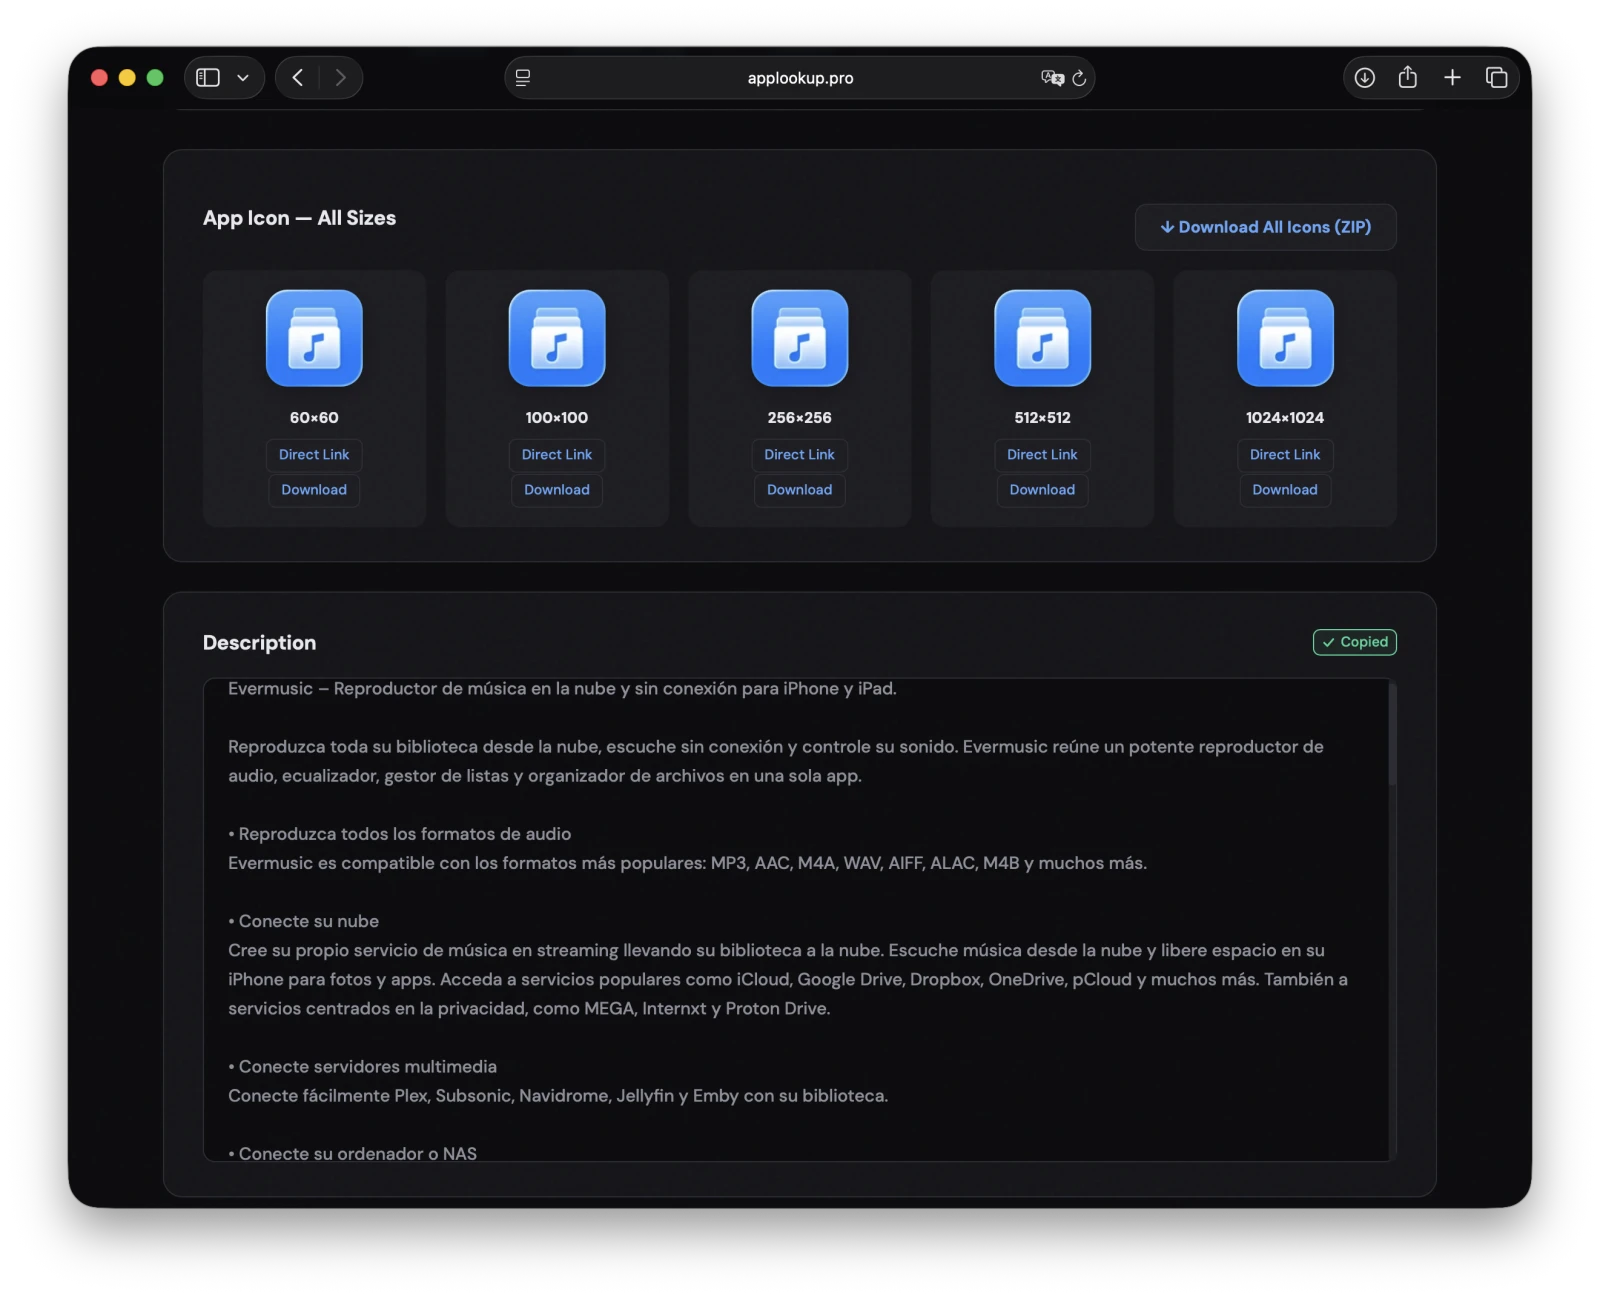Open Direct Link for 1024×1024 icon

[x=1285, y=455]
